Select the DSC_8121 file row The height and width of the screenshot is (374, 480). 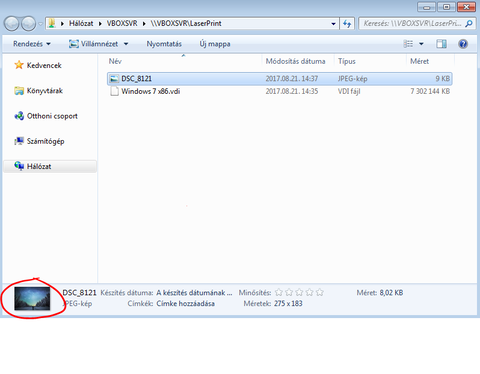tap(280, 79)
